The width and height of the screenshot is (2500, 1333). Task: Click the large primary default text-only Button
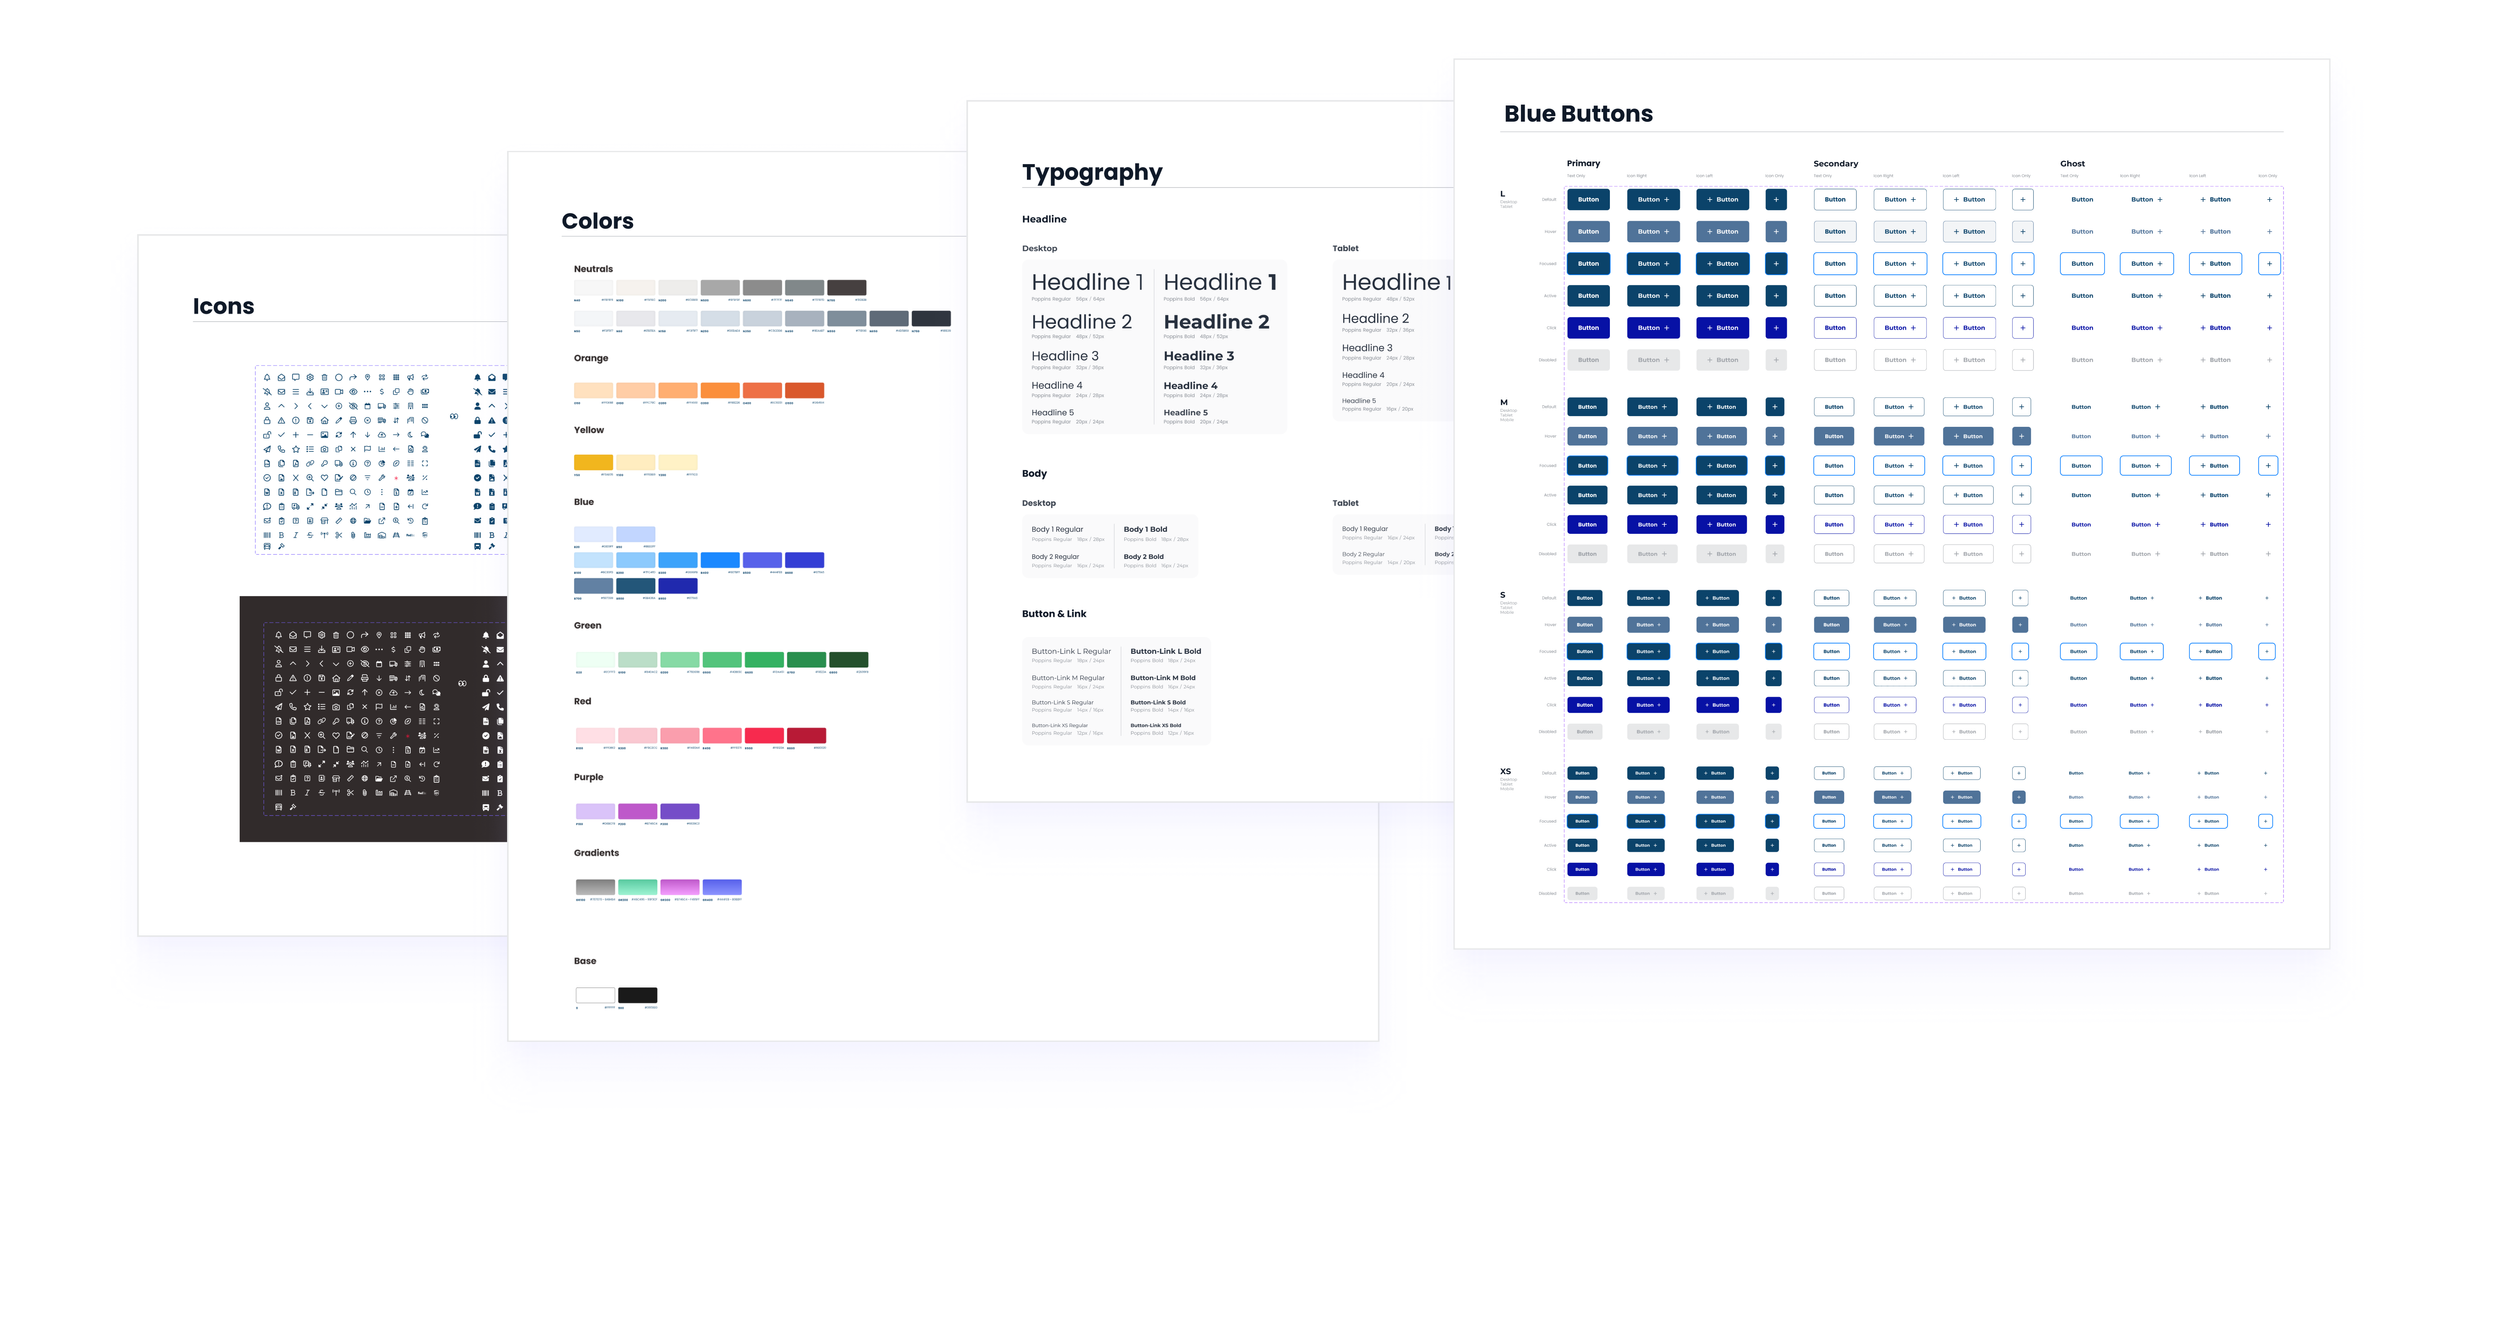pos(1588,200)
